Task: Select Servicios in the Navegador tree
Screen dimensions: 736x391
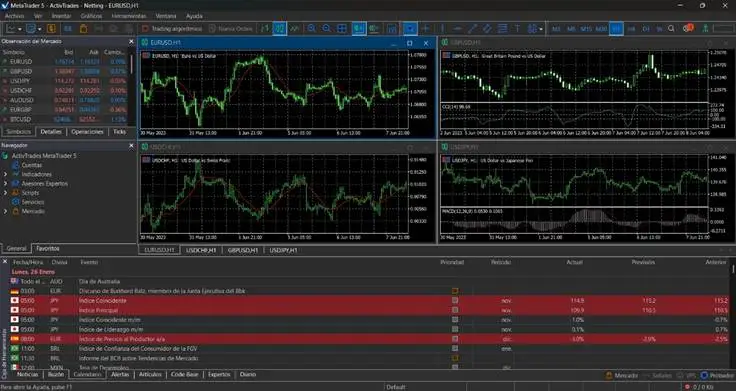Action: (x=33, y=202)
